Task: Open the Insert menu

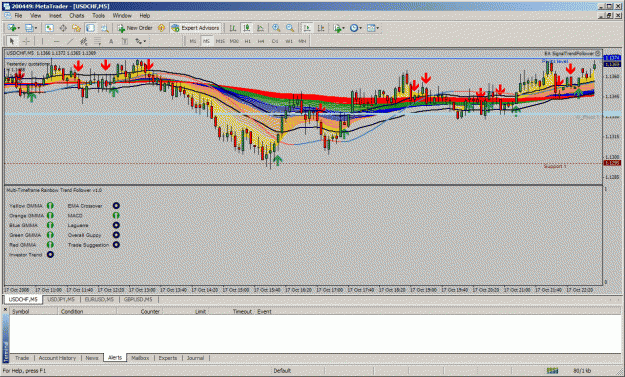Action: click(55, 16)
